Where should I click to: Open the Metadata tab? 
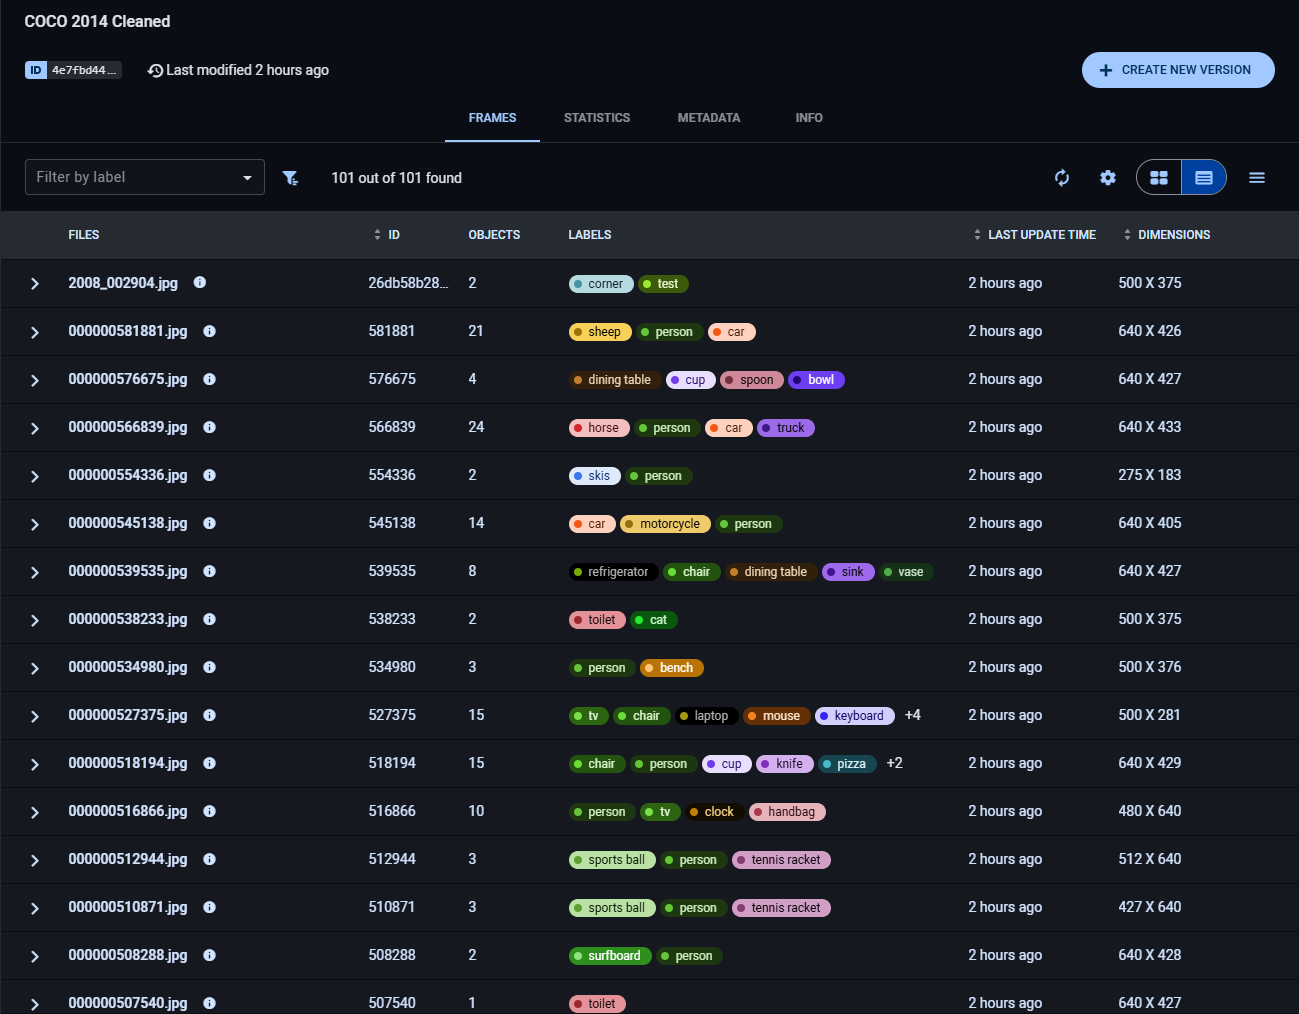709,117
